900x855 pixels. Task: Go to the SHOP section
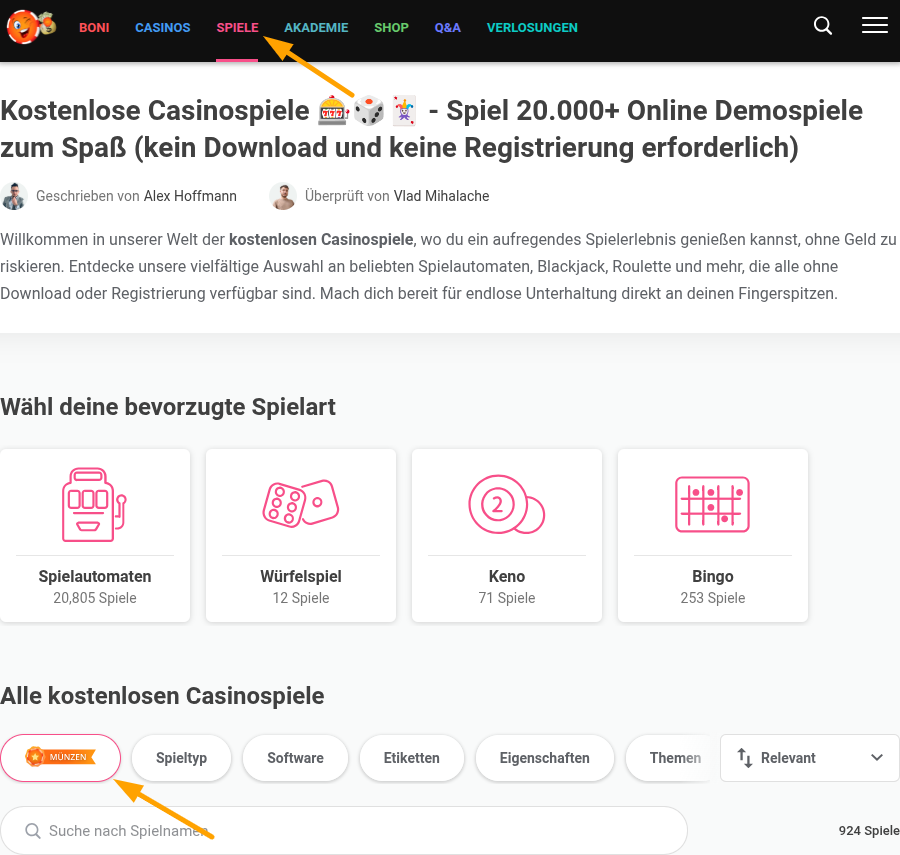pos(391,28)
